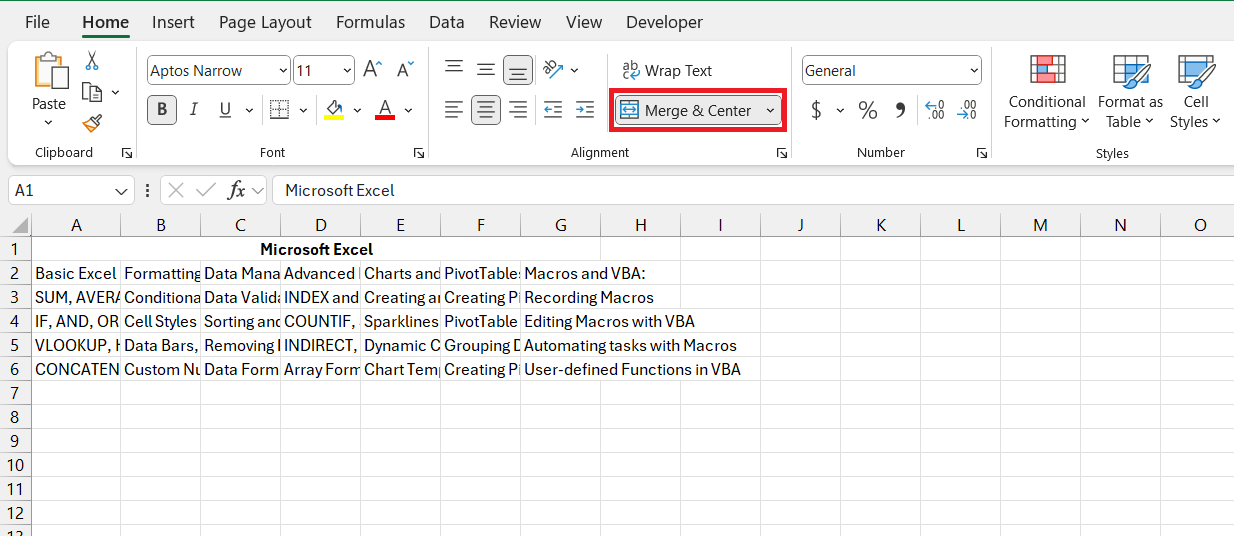Switch to the Developer tab
This screenshot has height=536, width=1234.
(x=664, y=22)
